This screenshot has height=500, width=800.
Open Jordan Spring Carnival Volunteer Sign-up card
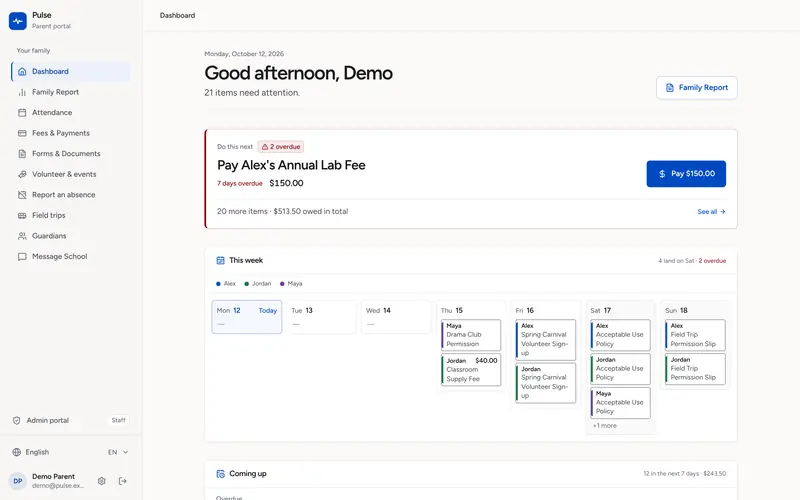point(545,383)
